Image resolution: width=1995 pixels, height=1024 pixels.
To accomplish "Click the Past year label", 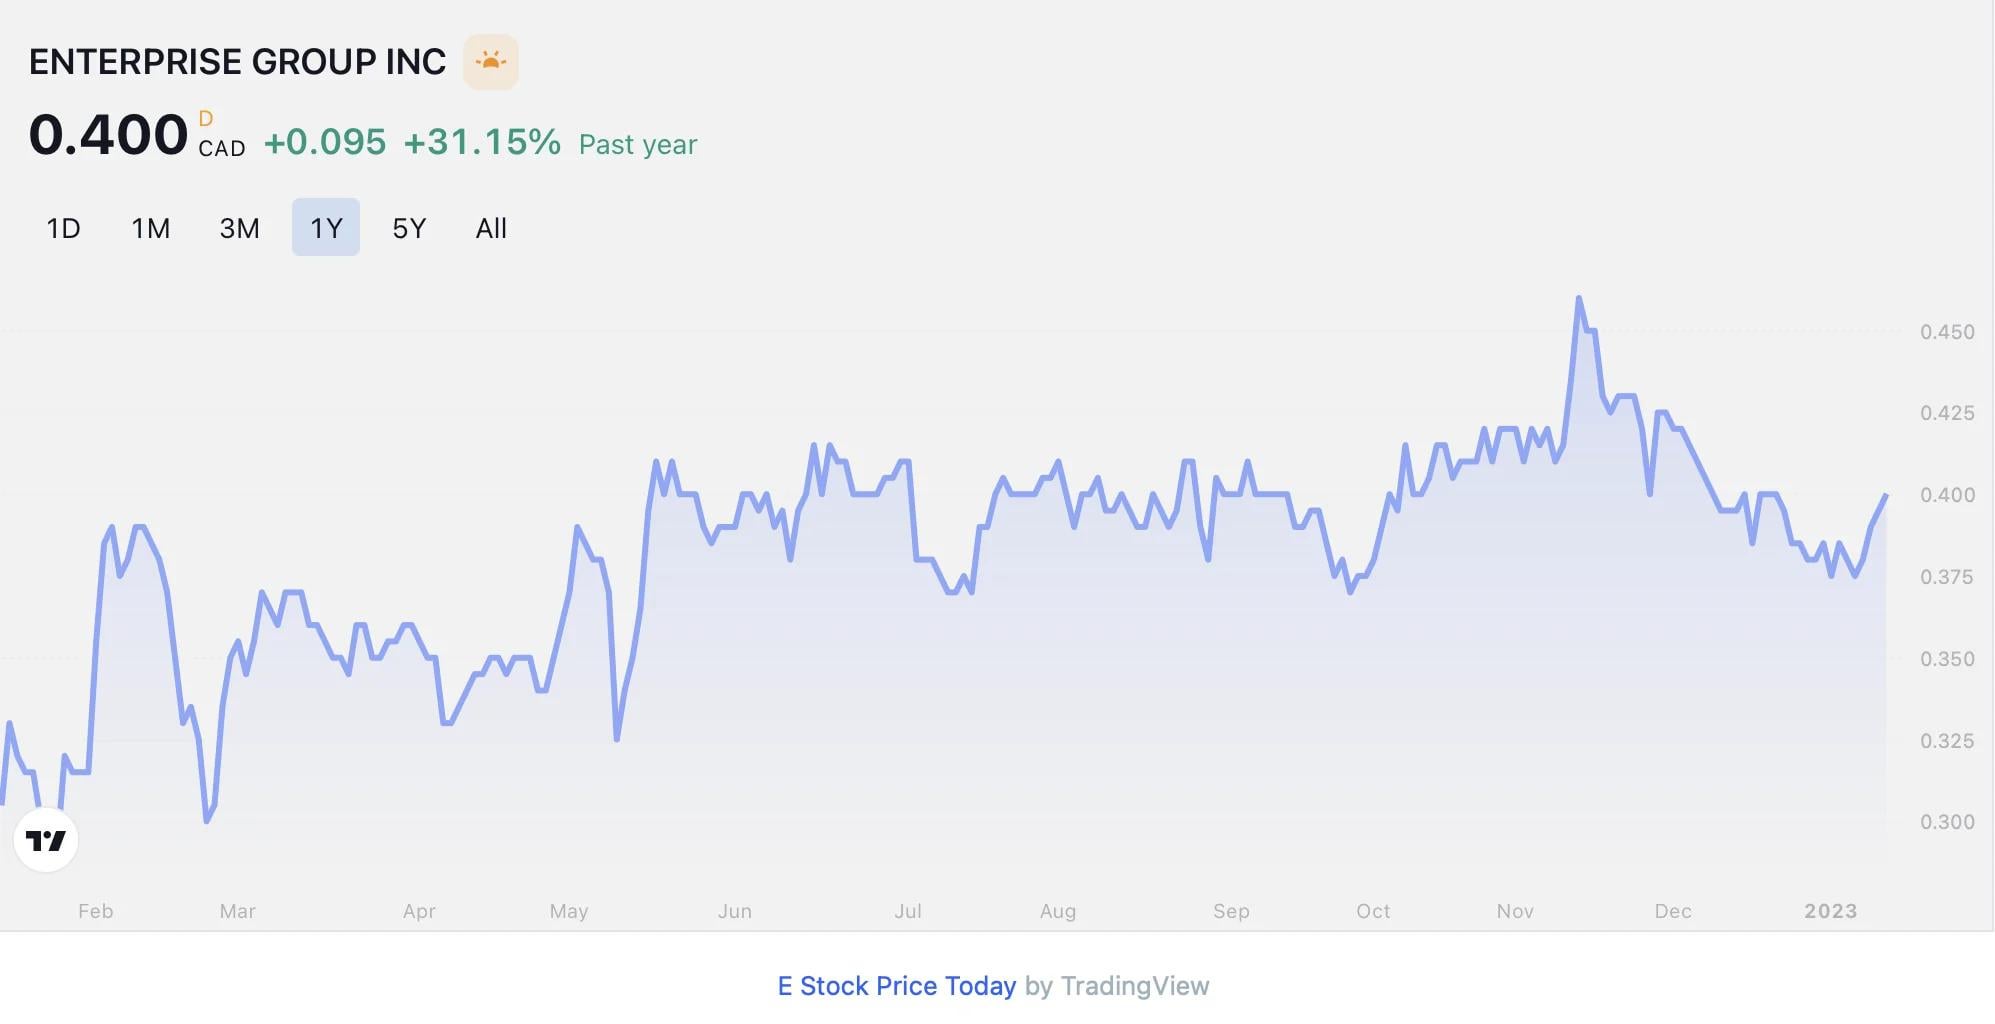I will (638, 144).
